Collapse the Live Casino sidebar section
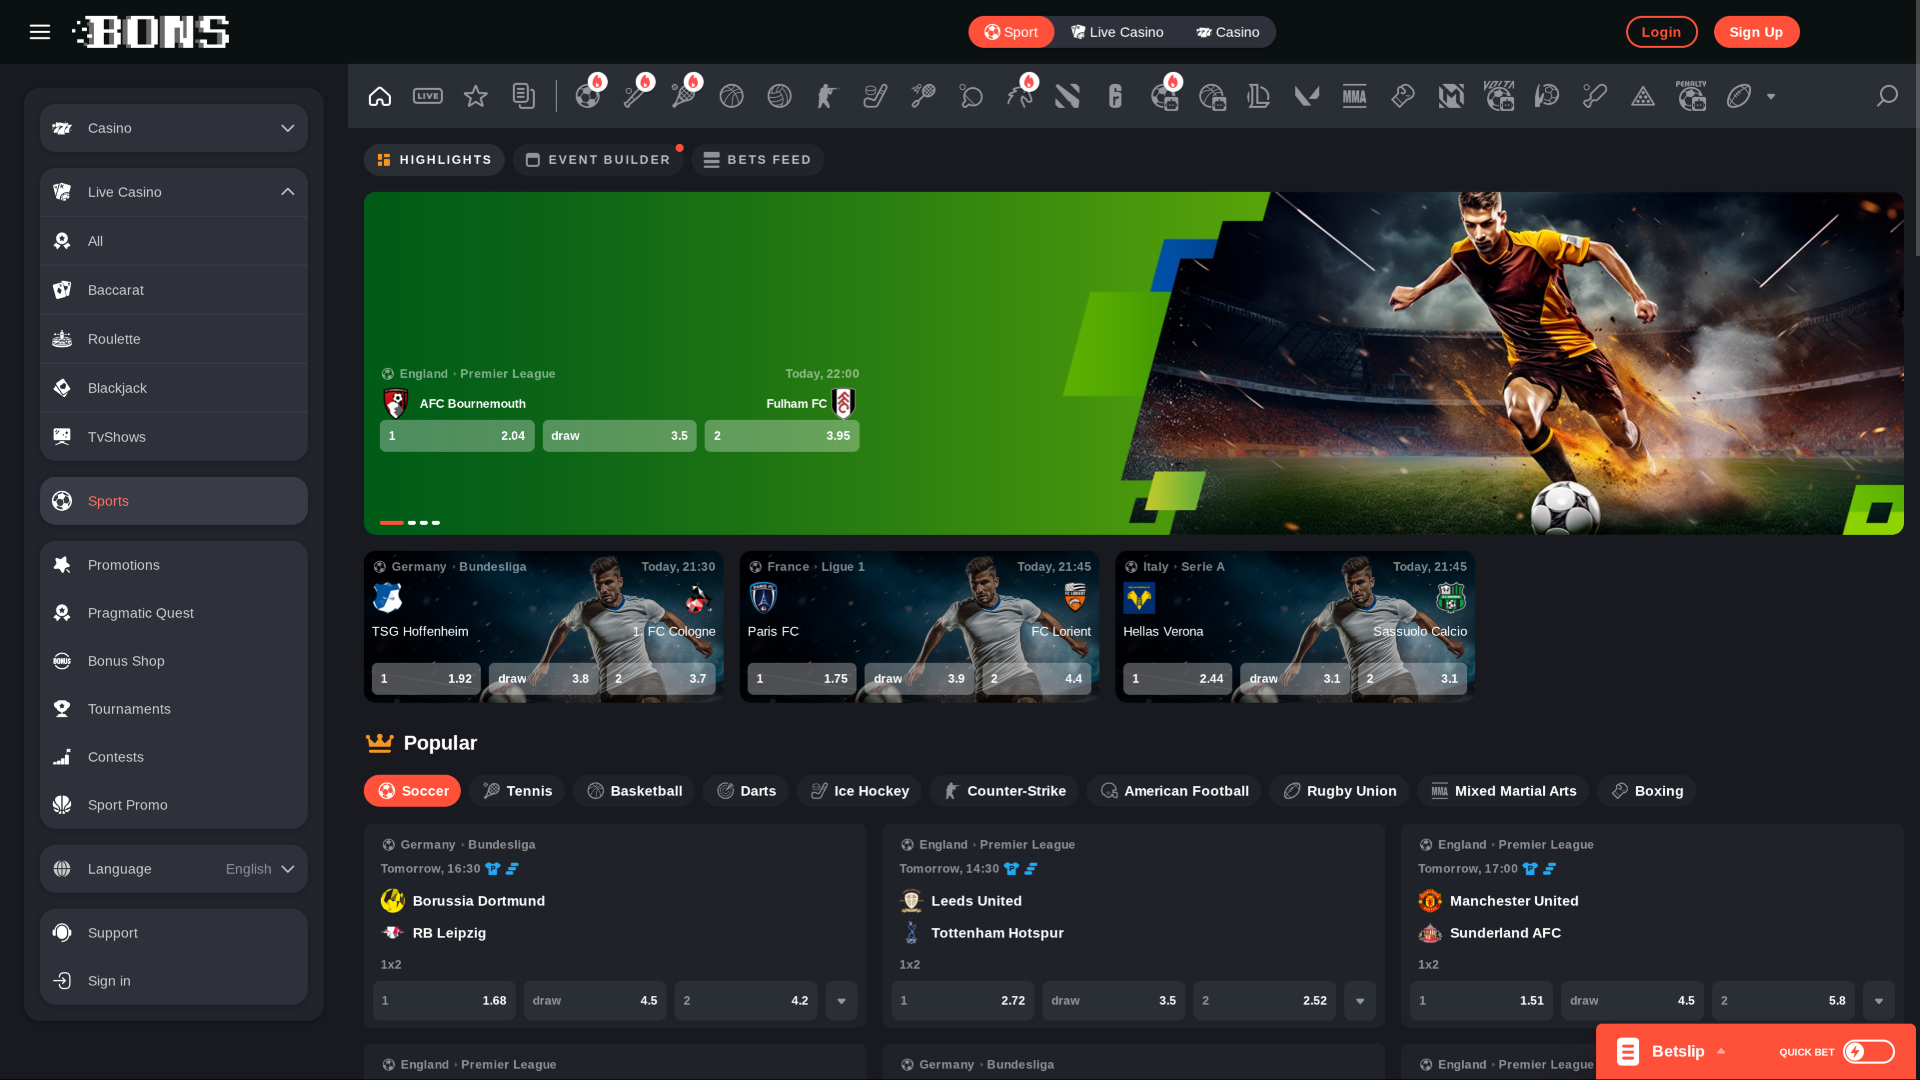This screenshot has width=1920, height=1080. click(288, 191)
